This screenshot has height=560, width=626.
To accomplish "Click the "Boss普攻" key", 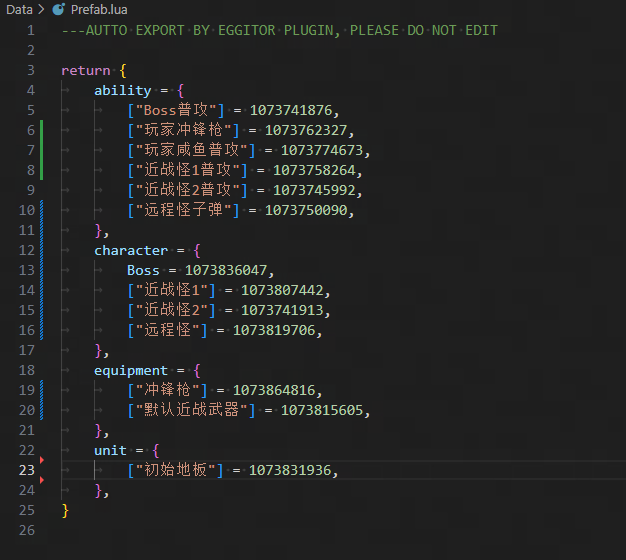I will [176, 110].
